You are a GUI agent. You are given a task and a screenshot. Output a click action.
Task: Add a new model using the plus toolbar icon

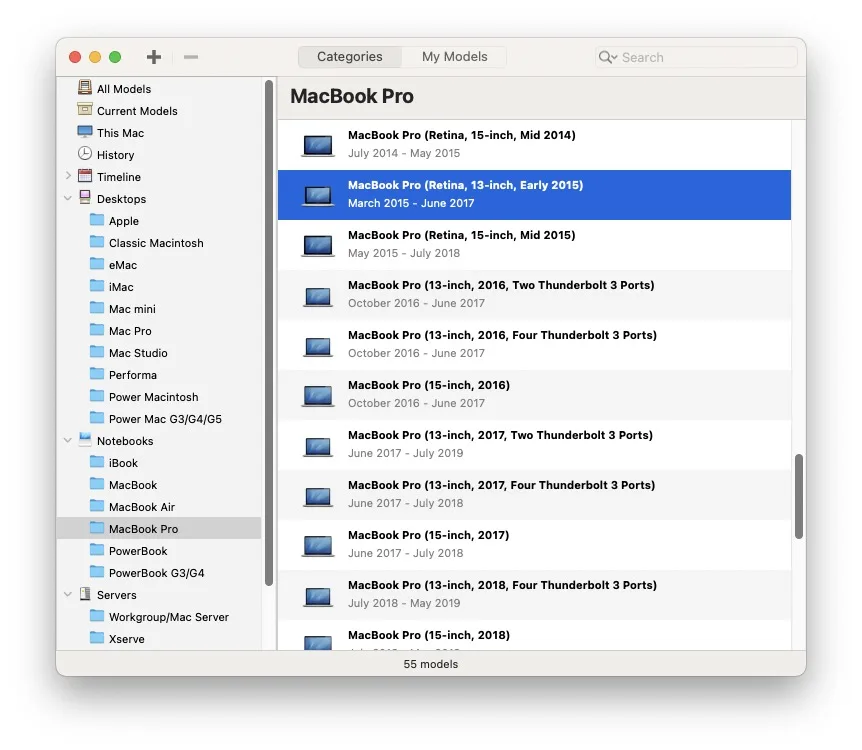pos(153,57)
